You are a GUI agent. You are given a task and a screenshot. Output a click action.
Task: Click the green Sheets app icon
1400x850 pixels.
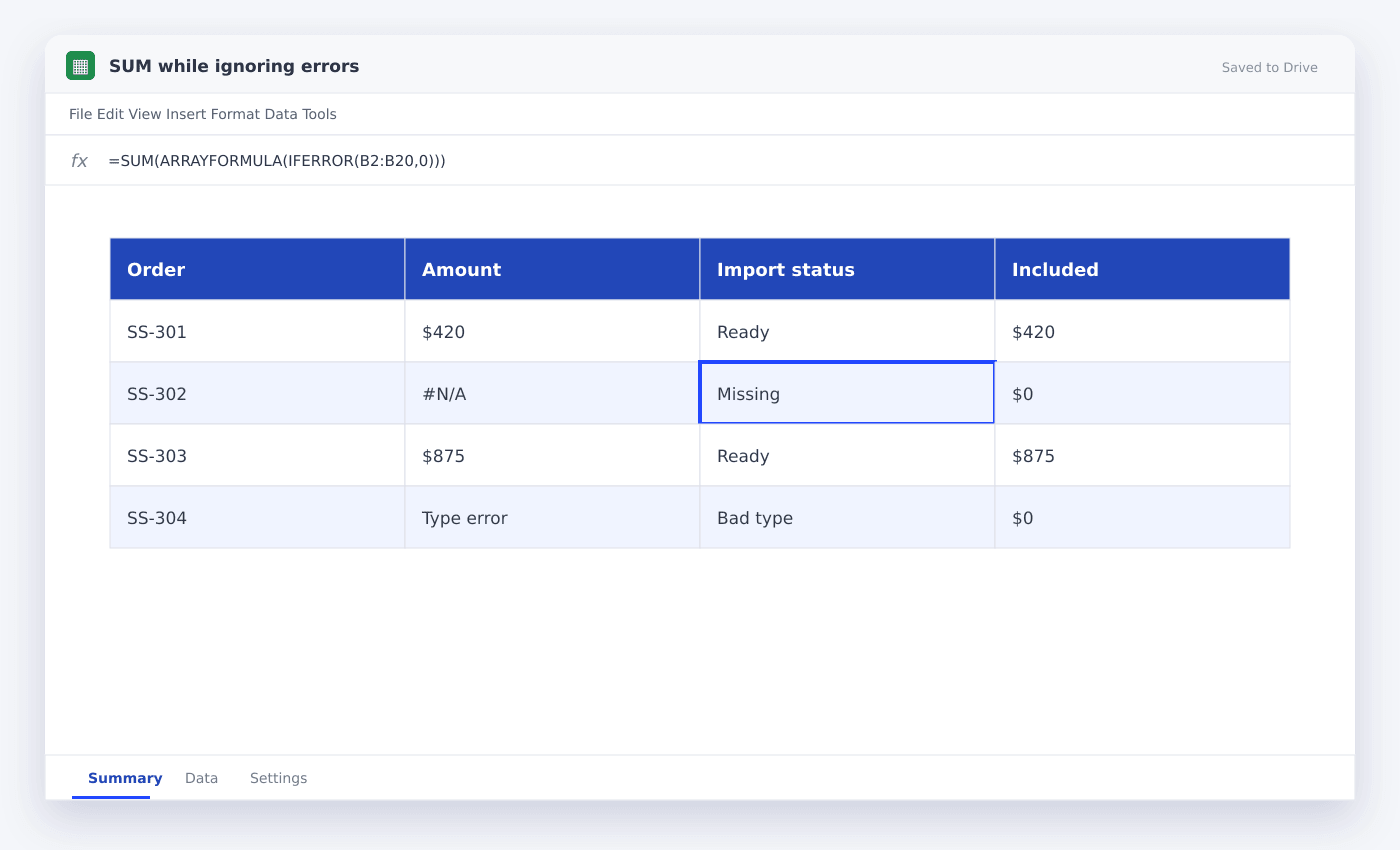[80, 66]
